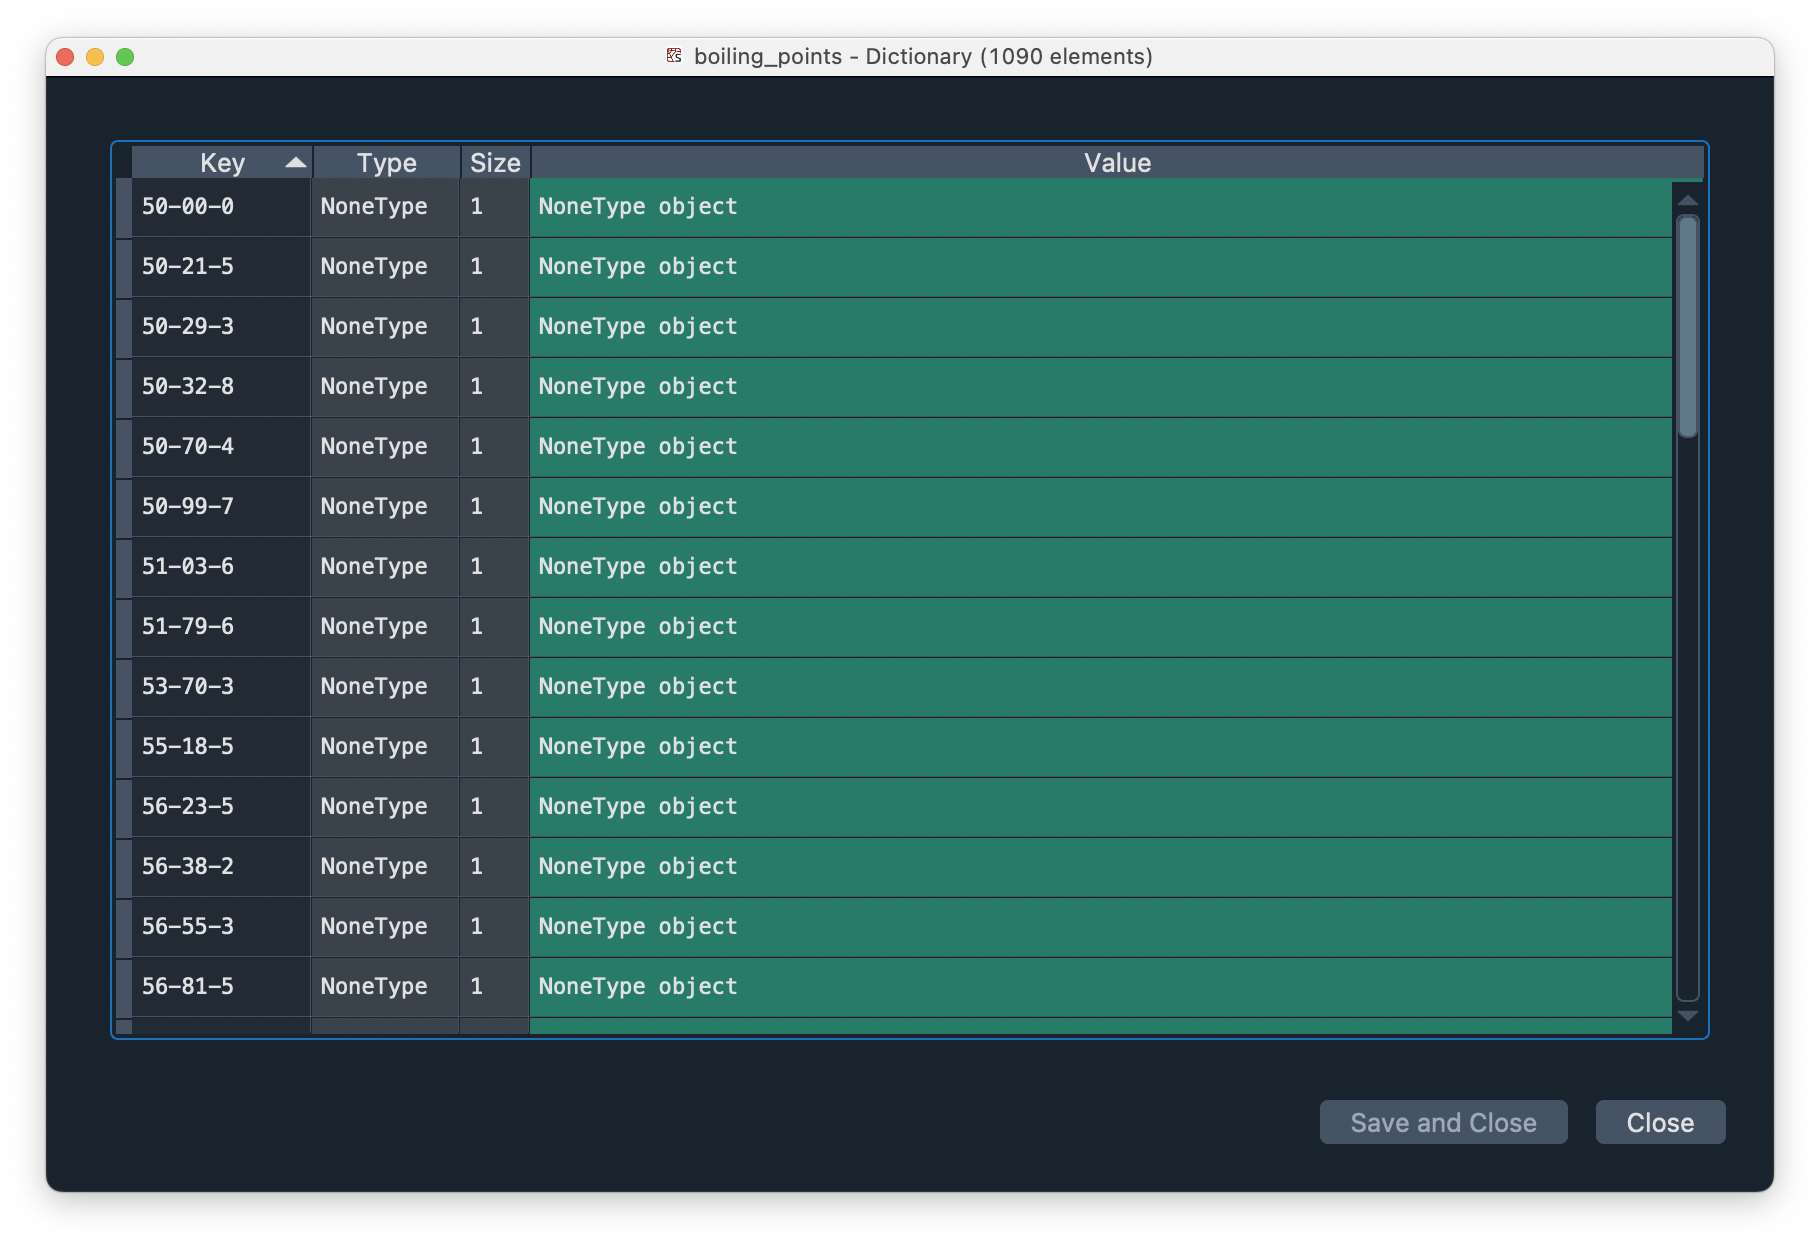Click the Type column header
Viewport: 1820px width, 1246px height.
[386, 162]
